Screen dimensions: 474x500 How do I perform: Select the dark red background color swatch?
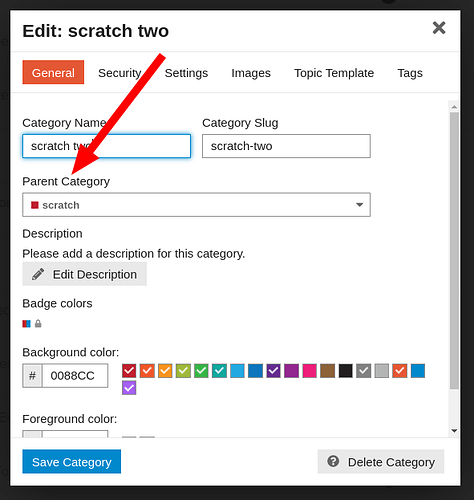129,371
